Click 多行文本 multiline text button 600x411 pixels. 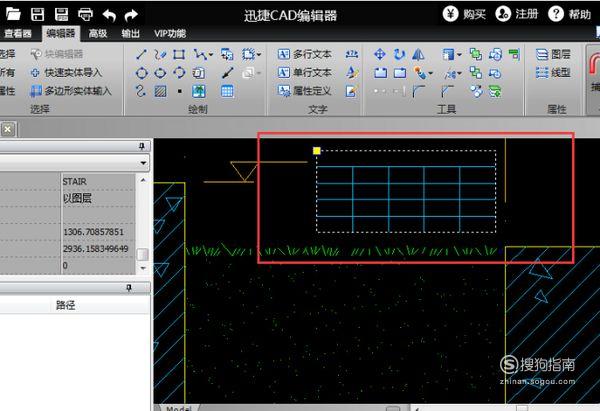305,54
